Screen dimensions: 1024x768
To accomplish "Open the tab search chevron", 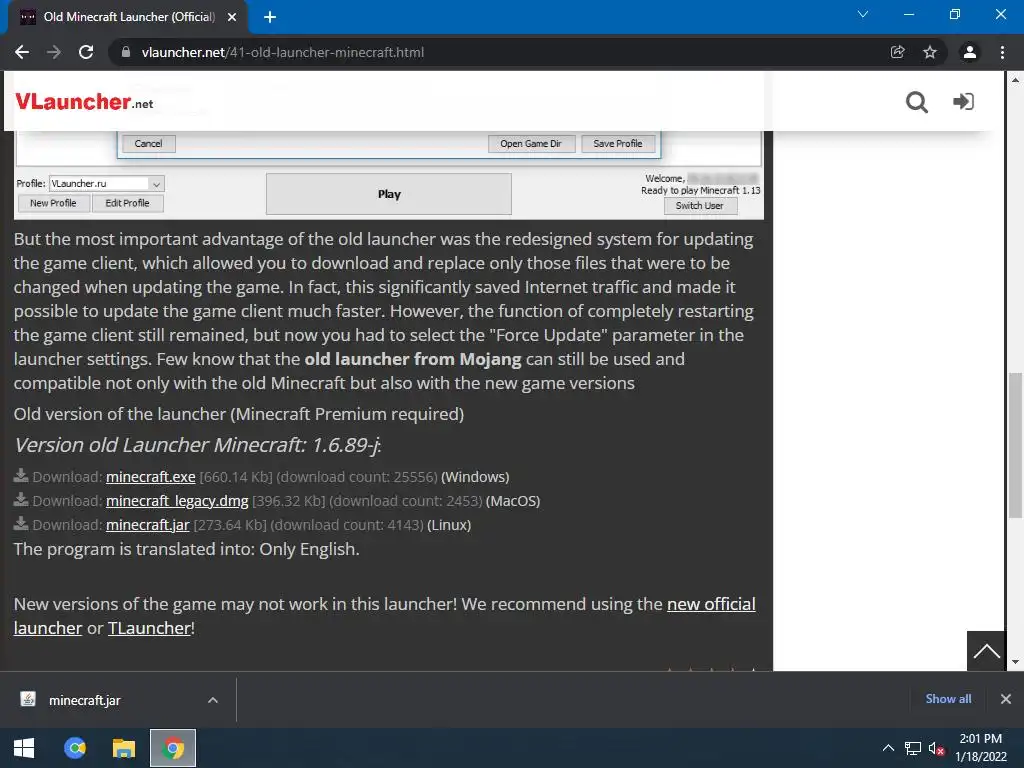I will [863, 14].
